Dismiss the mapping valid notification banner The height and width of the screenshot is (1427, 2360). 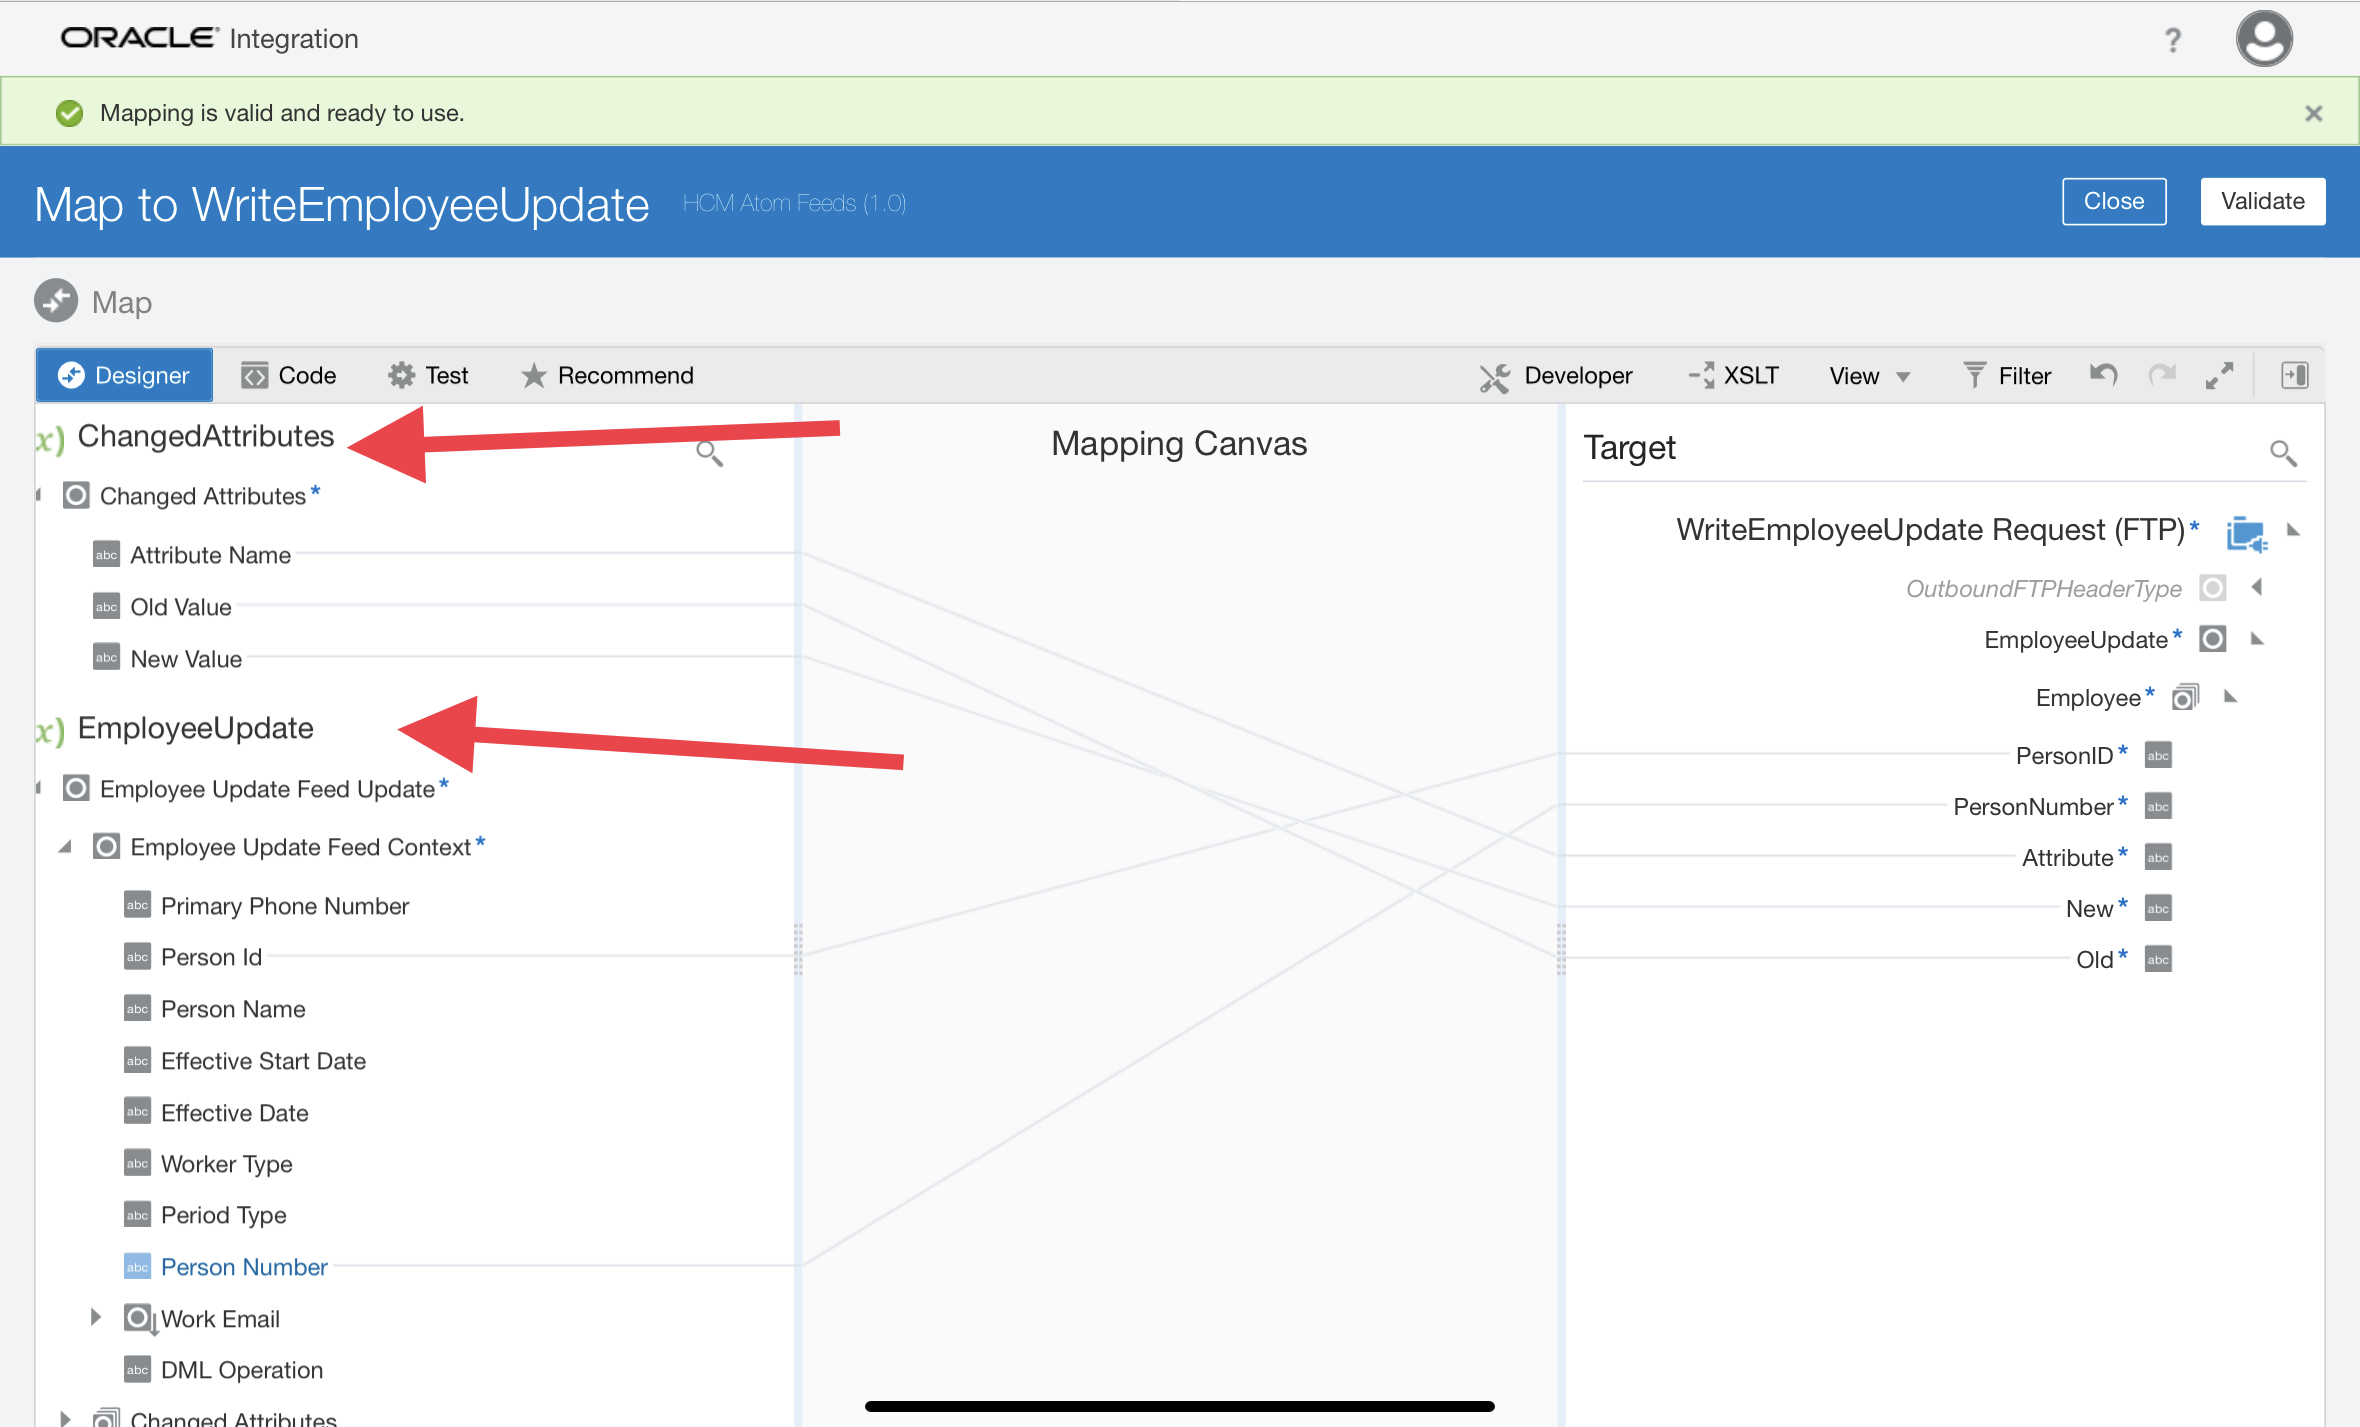[x=2313, y=113]
